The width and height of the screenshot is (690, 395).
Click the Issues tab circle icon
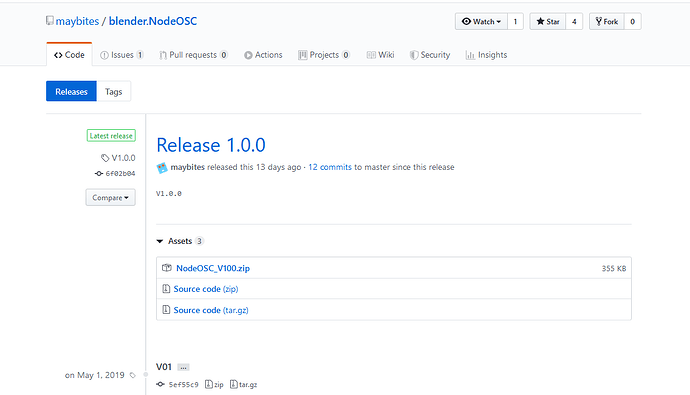click(x=104, y=55)
